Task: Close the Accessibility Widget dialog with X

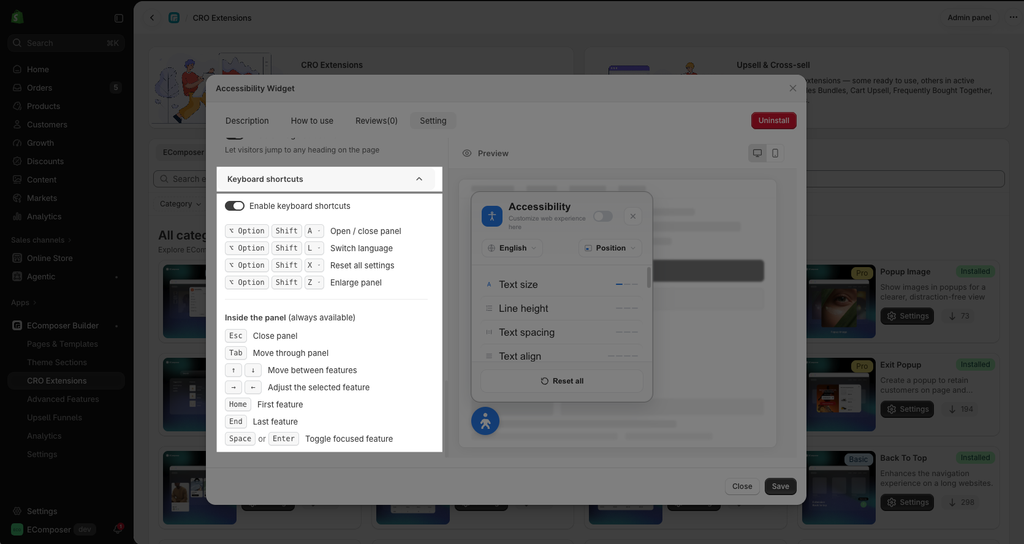Action: coord(793,88)
